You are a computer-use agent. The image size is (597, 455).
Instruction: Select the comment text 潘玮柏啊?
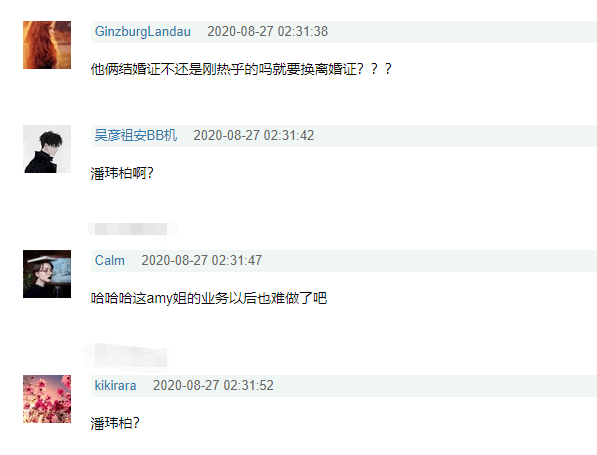122,173
